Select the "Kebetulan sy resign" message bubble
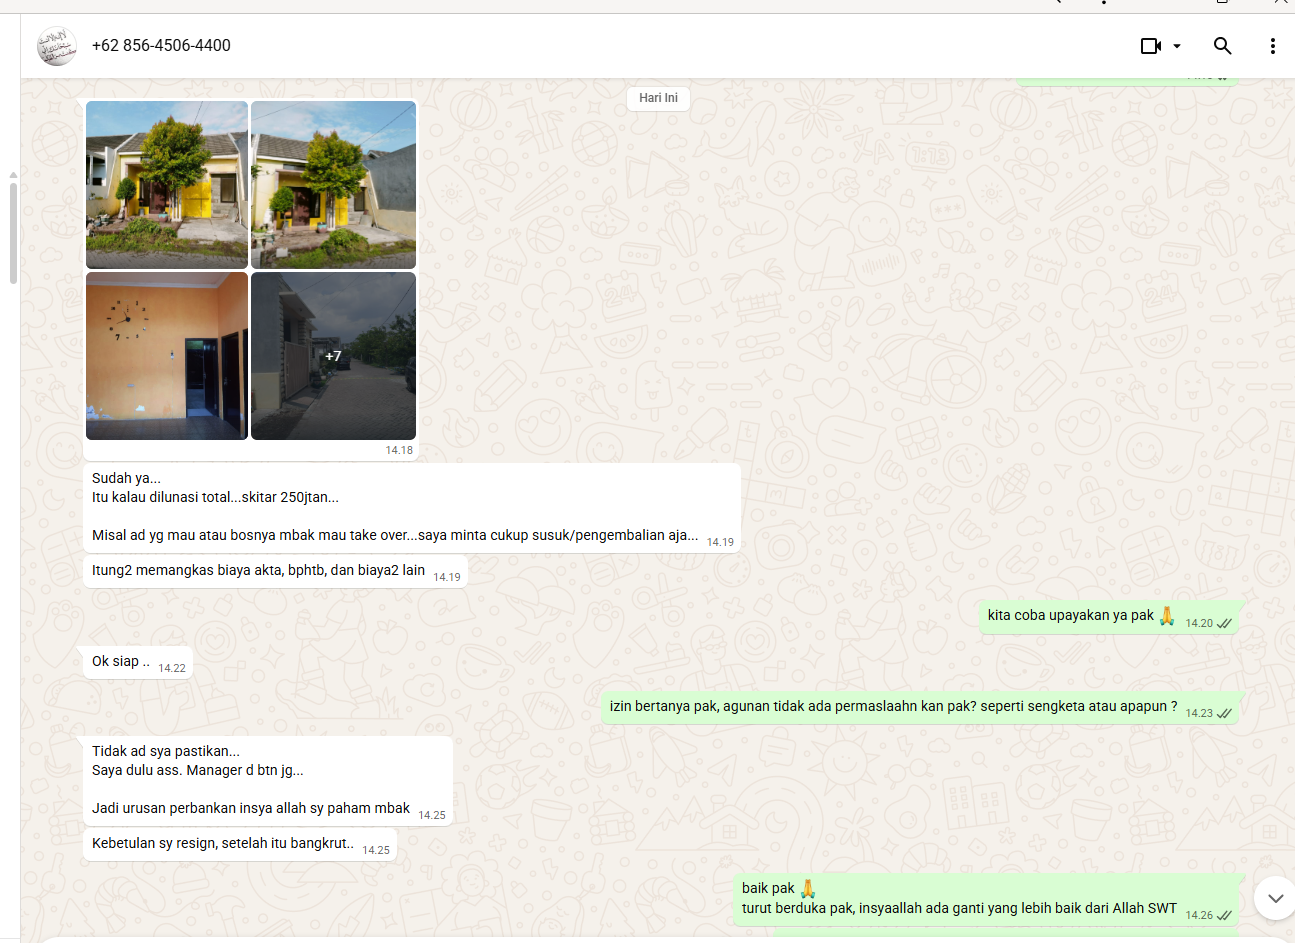 pyautogui.click(x=223, y=844)
